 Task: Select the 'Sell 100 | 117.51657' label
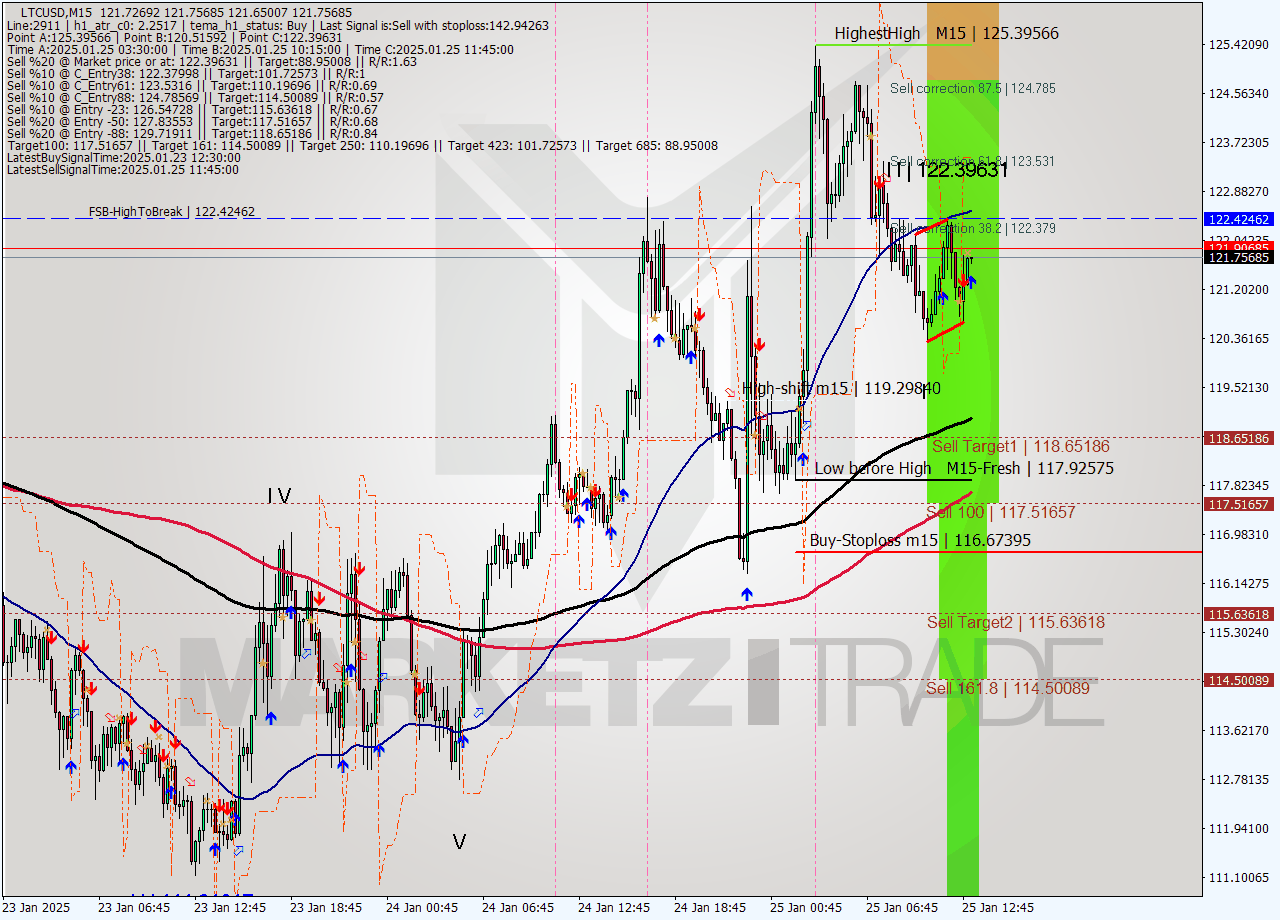click(1000, 512)
